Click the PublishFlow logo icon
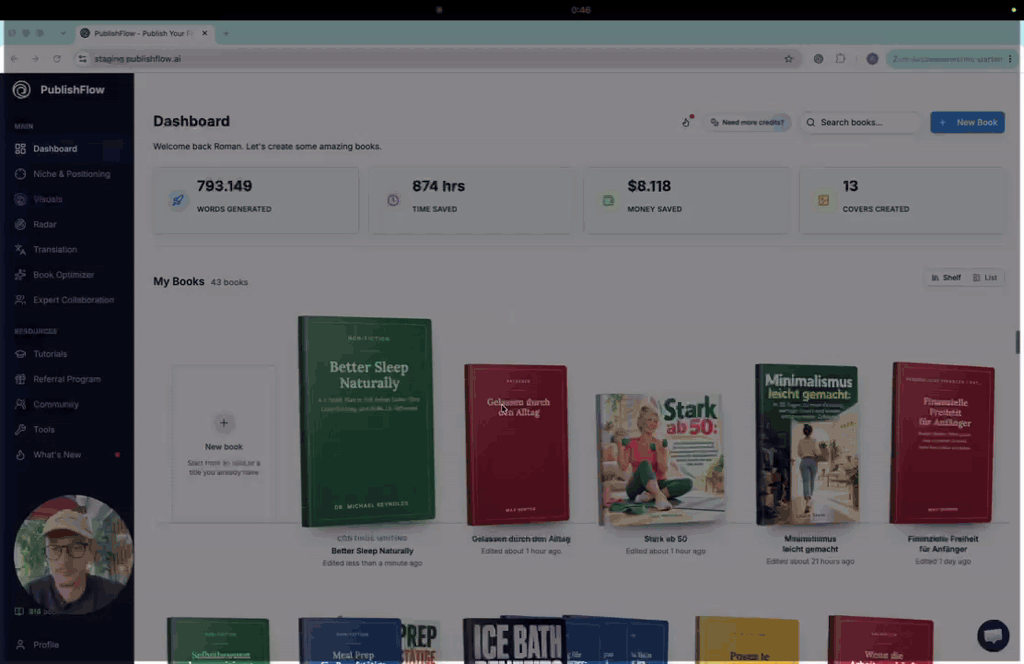The image size is (1024, 664). 22,89
